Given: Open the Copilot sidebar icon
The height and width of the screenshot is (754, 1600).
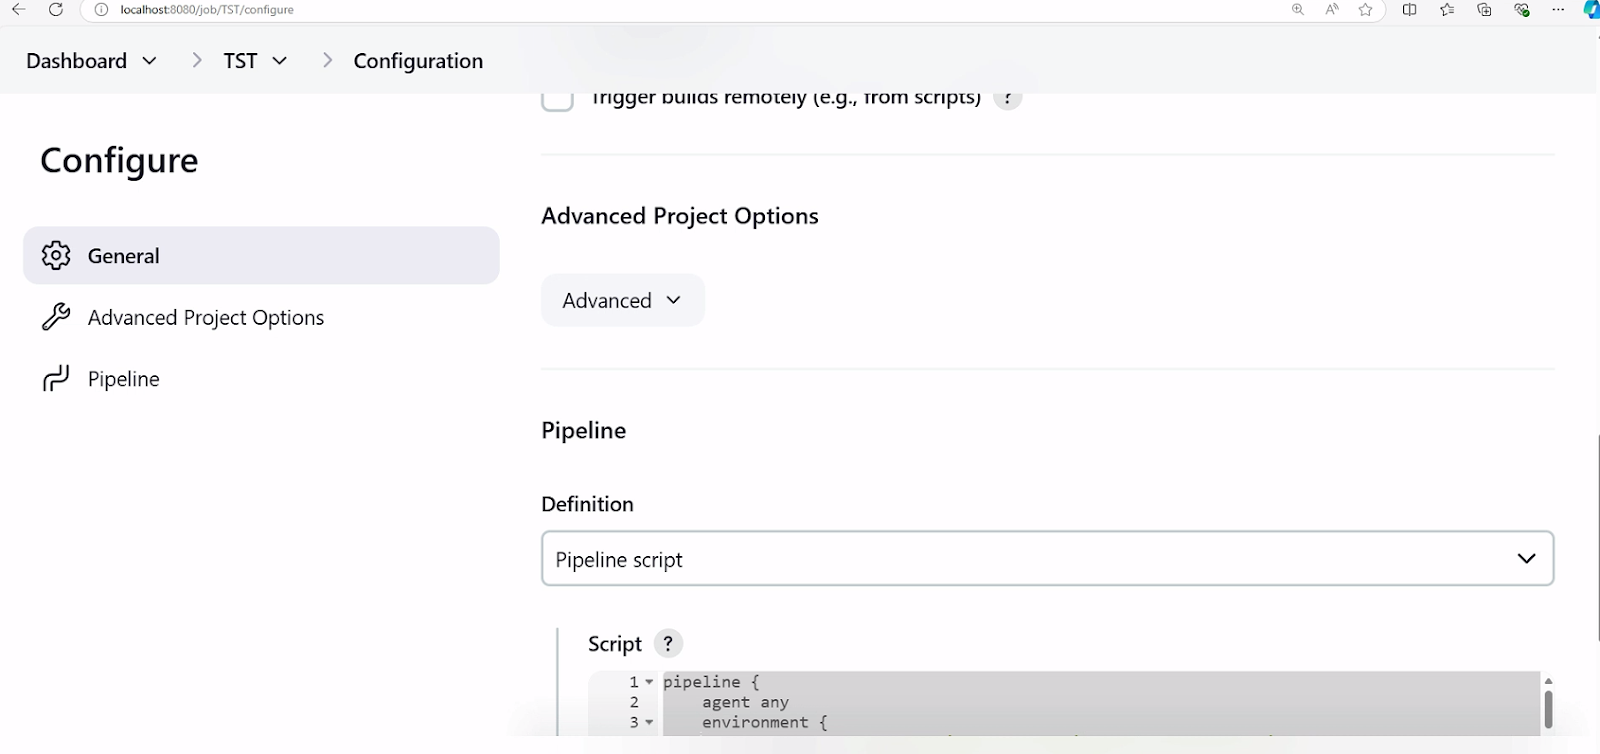Looking at the screenshot, I should coord(1591,9).
